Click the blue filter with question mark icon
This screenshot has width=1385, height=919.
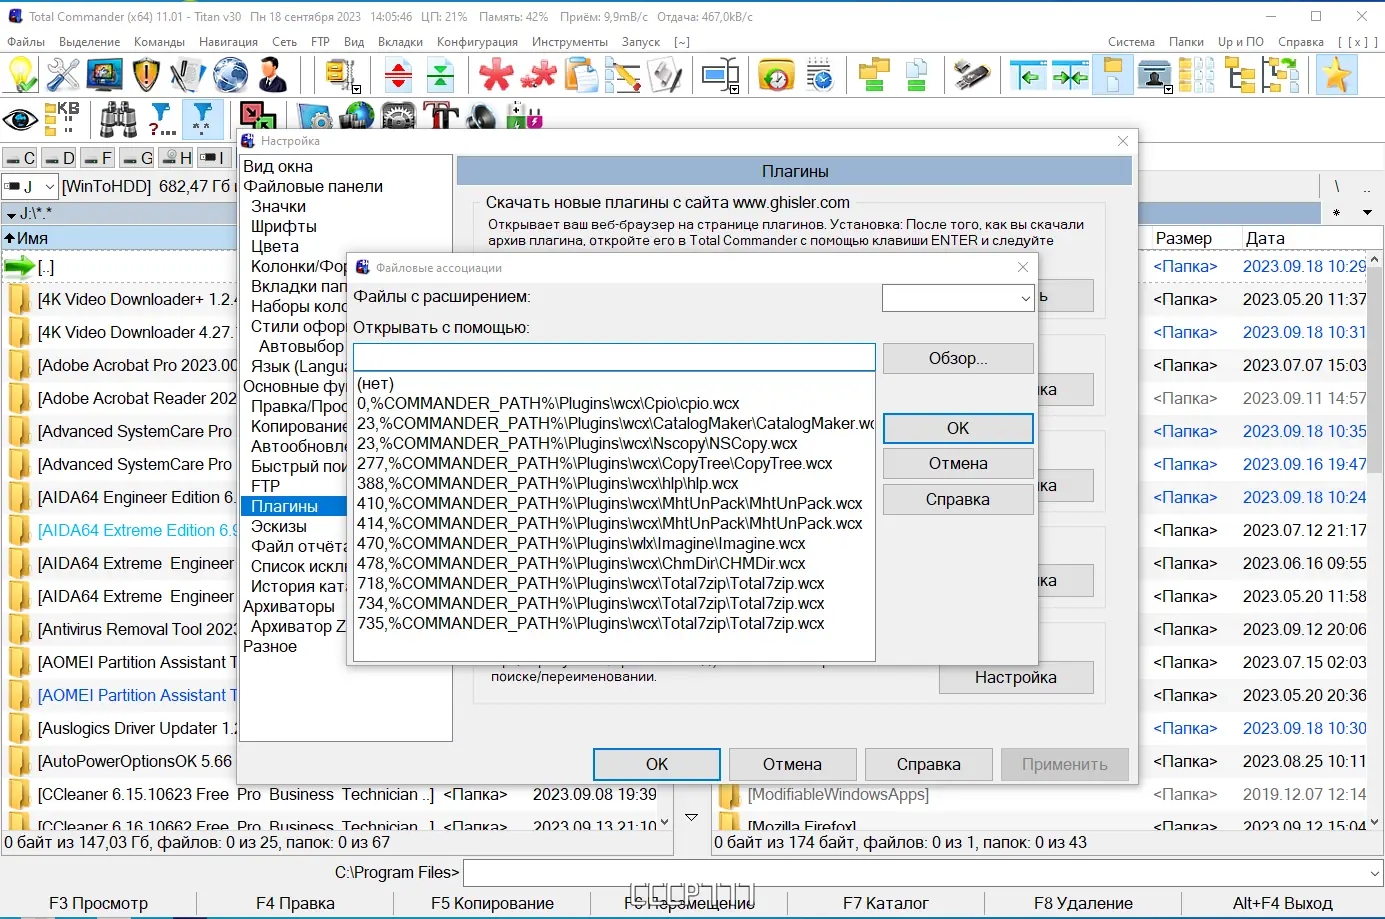(160, 120)
